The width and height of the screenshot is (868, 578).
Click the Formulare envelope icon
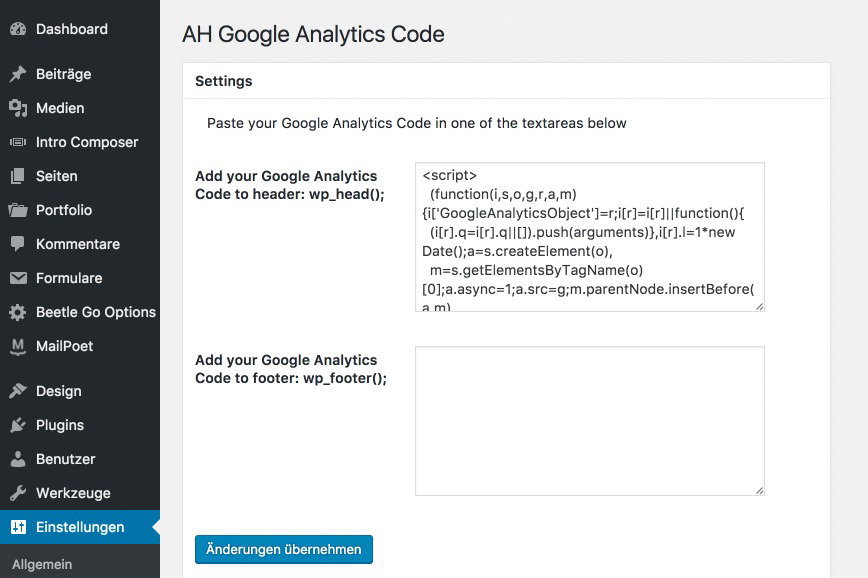pyautogui.click(x=18, y=278)
